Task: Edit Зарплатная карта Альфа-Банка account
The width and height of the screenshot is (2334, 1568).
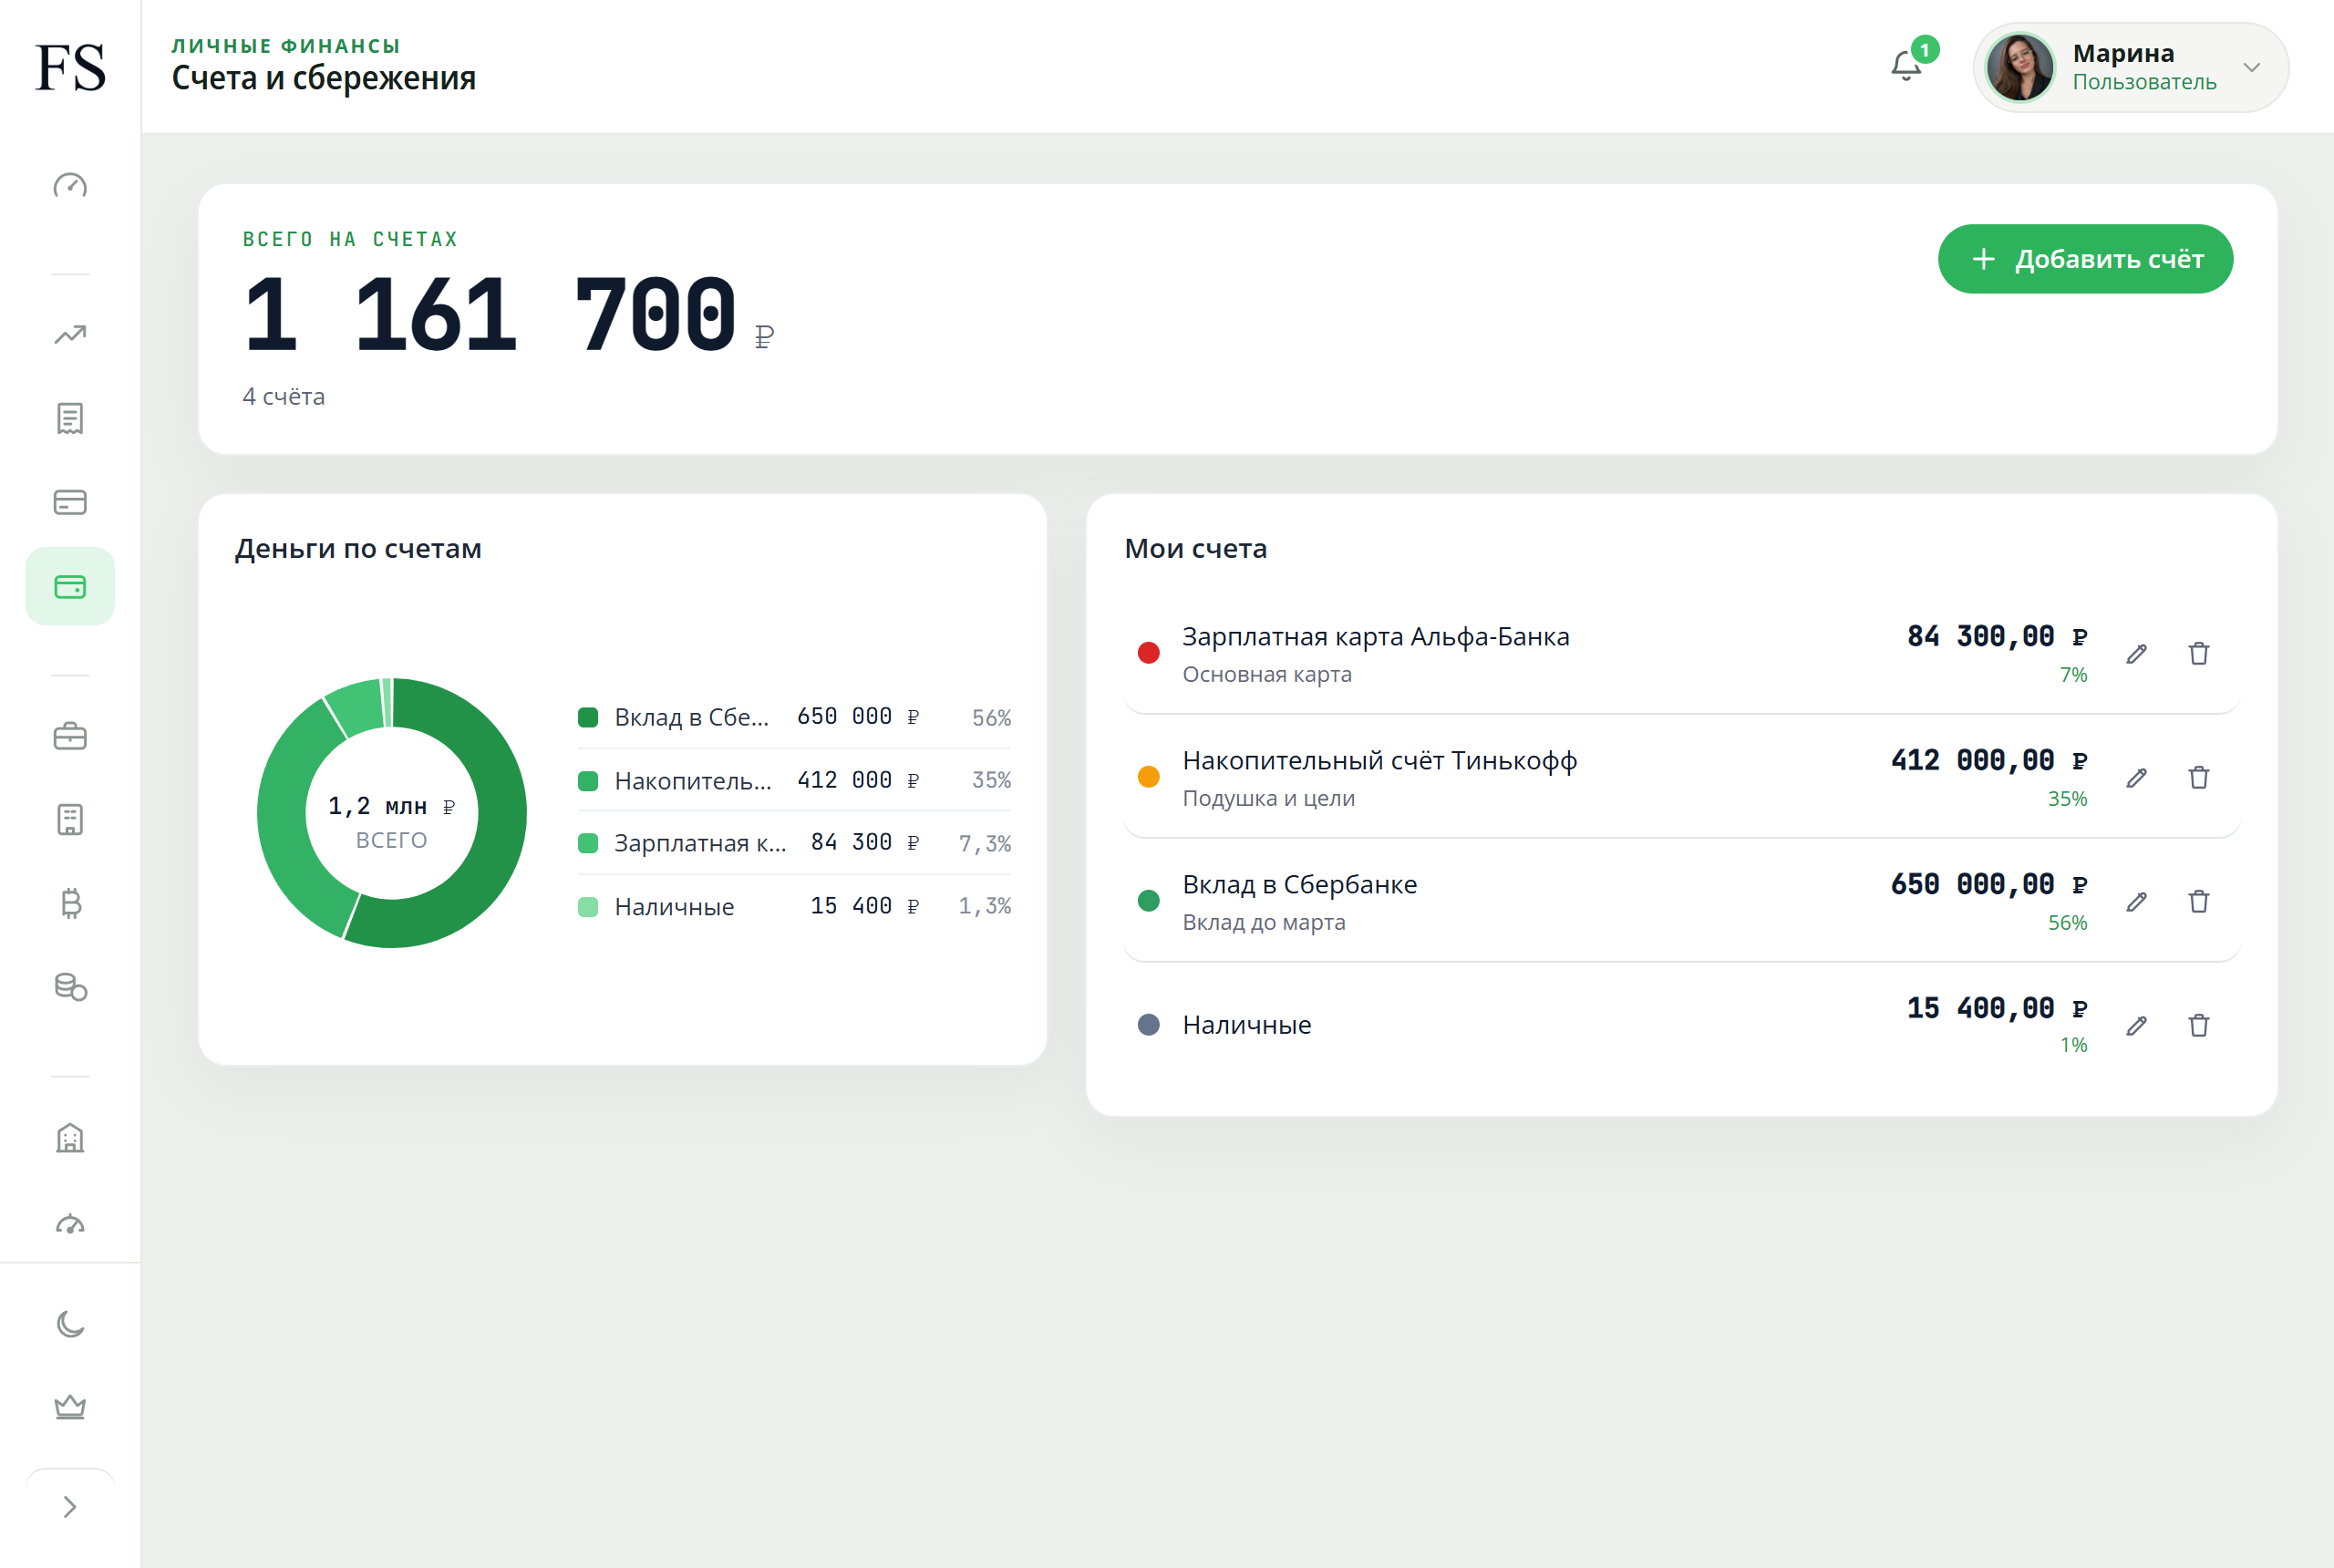Action: point(2137,654)
